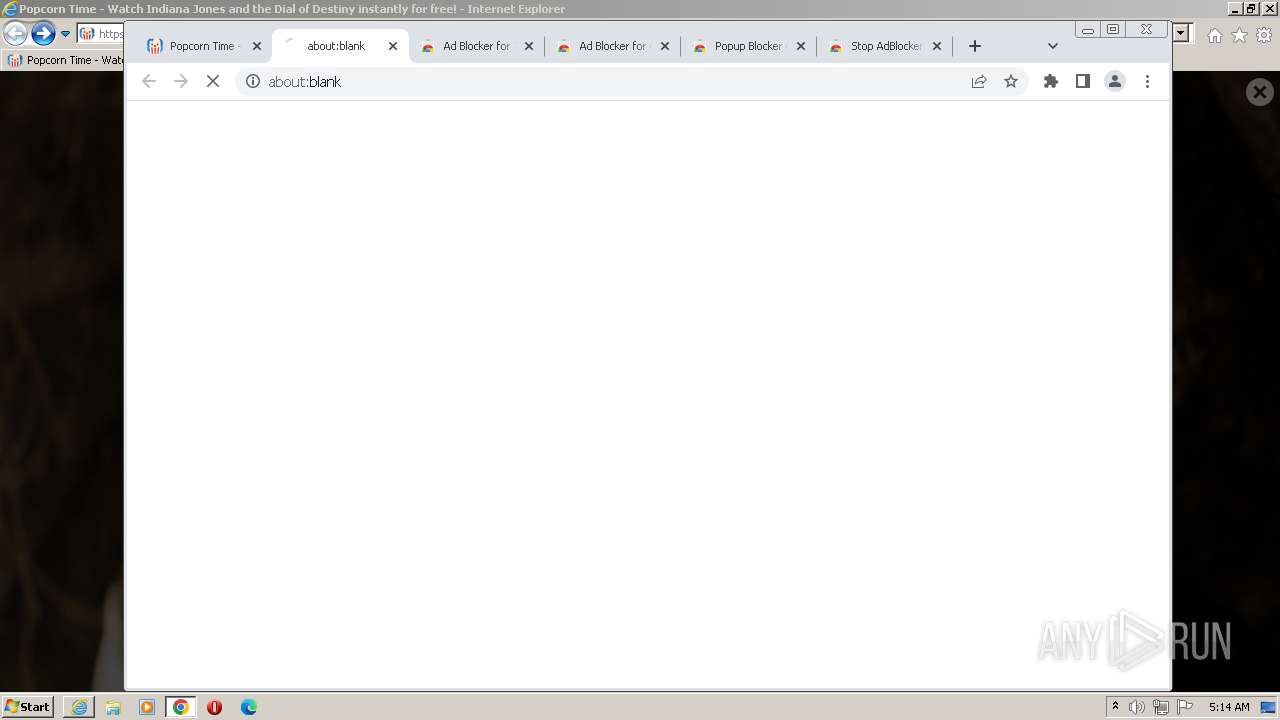Launch Internet Explorer from the taskbar
This screenshot has width=1280, height=720.
[79, 707]
